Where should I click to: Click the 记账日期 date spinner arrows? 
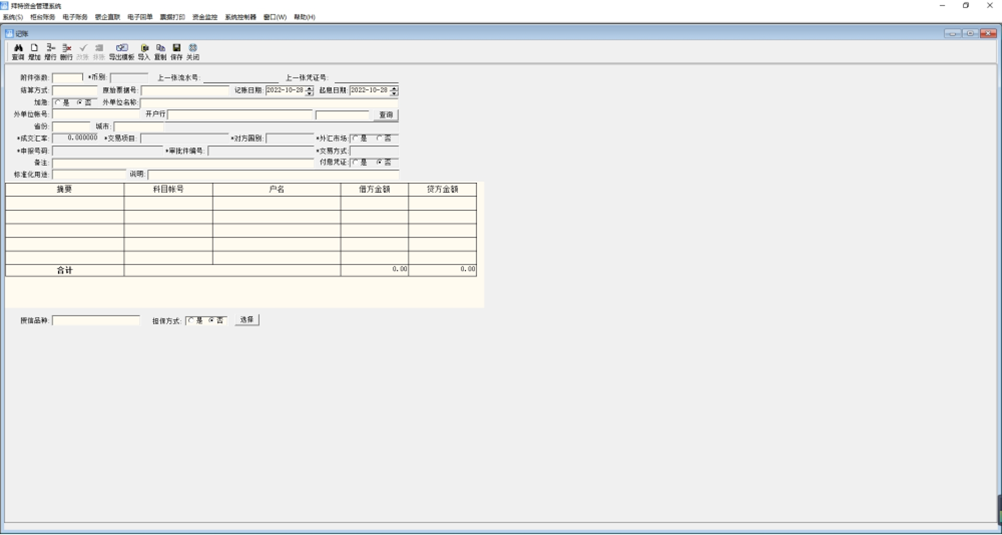click(309, 90)
